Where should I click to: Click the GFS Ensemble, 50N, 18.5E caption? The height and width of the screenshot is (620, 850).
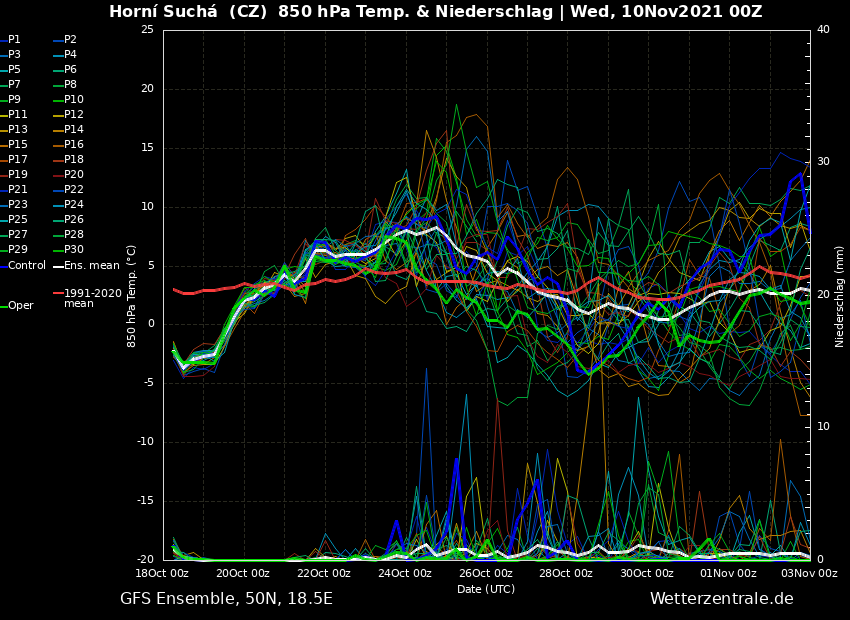[226, 599]
